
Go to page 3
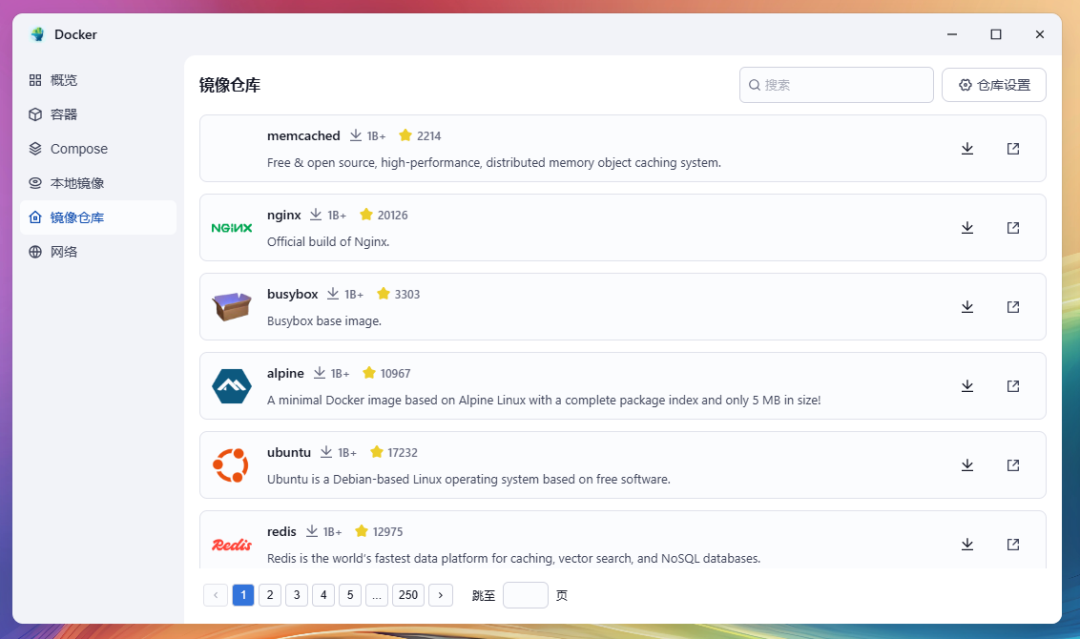[297, 595]
